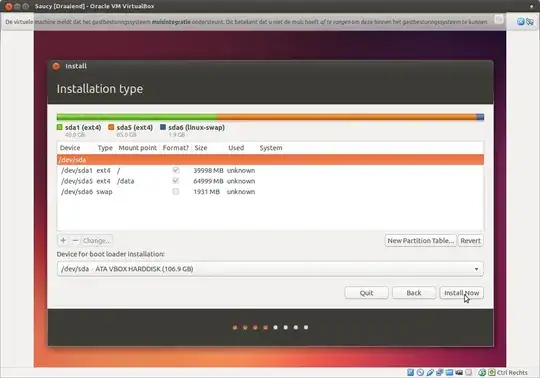540x378 pixels.
Task: Click the 'Ctrl Rechts' host key text
Action: point(512,372)
